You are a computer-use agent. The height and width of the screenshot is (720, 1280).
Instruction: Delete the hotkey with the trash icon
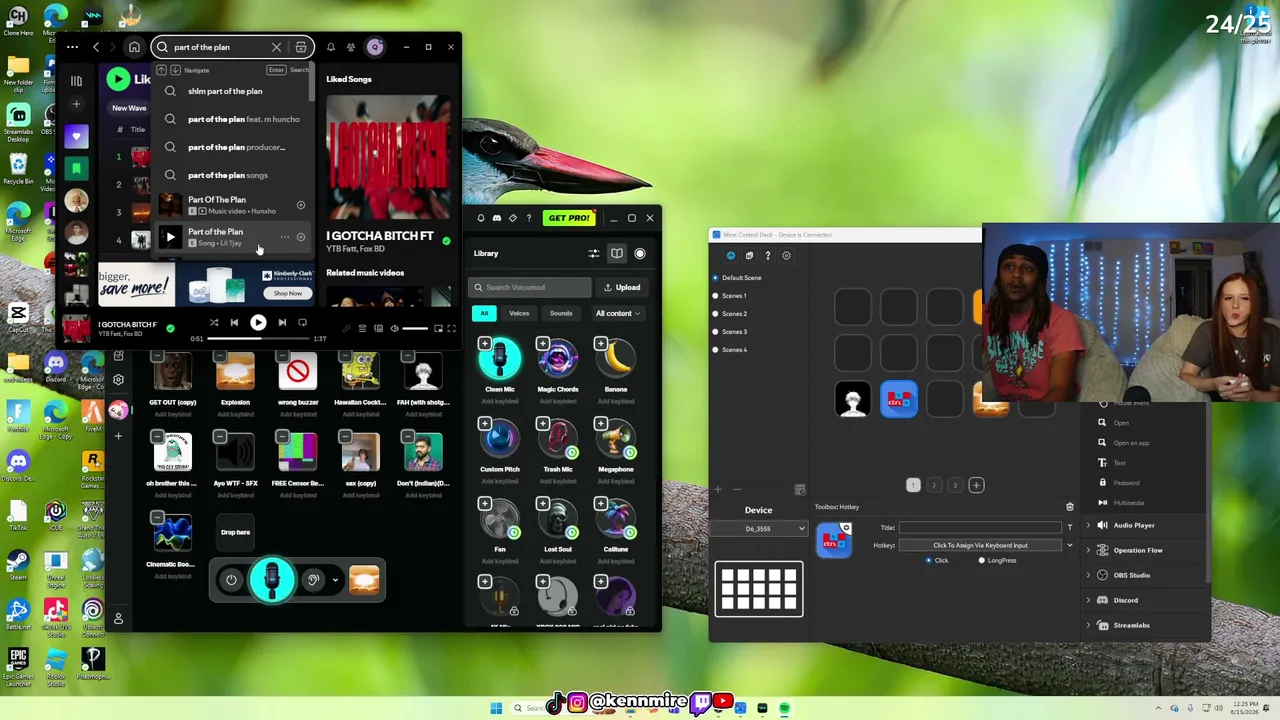click(1070, 507)
